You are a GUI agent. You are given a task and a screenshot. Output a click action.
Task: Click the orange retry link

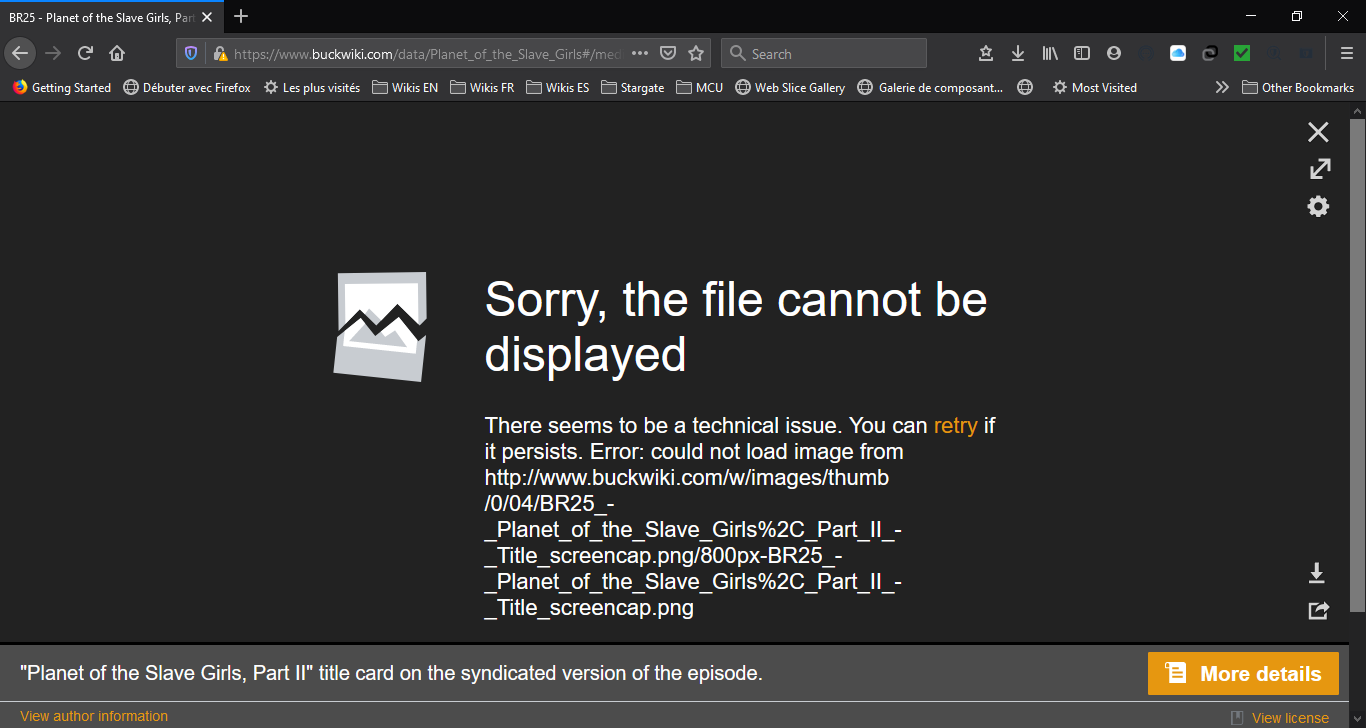(955, 425)
